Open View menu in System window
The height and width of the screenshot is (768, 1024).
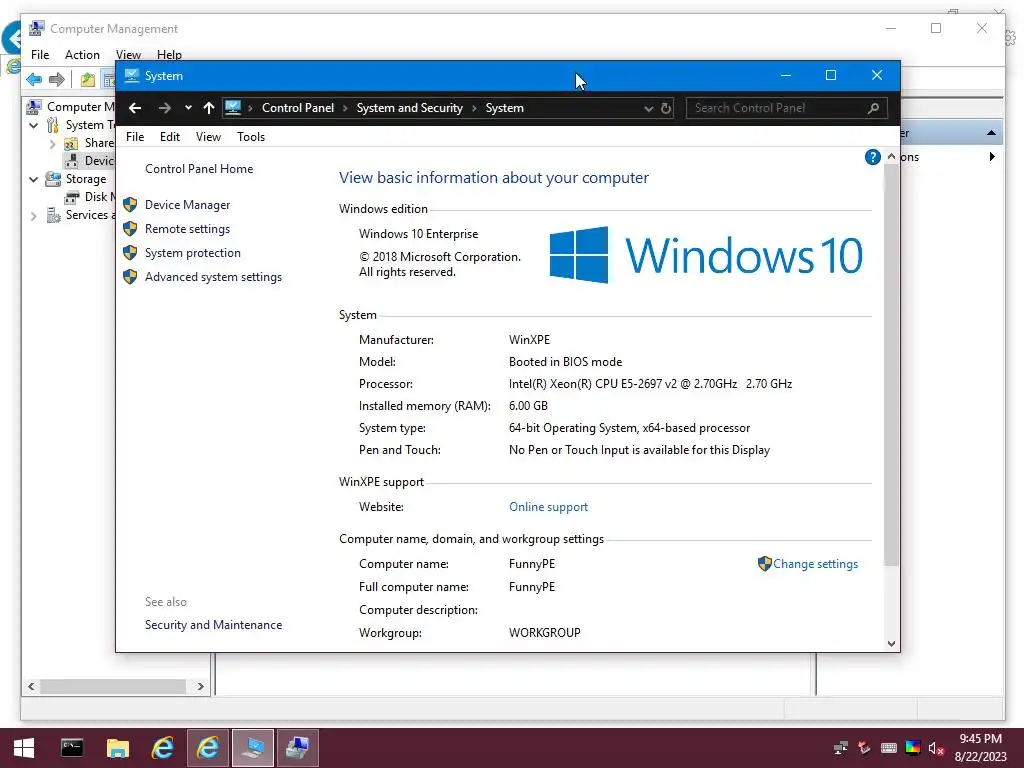(x=208, y=137)
